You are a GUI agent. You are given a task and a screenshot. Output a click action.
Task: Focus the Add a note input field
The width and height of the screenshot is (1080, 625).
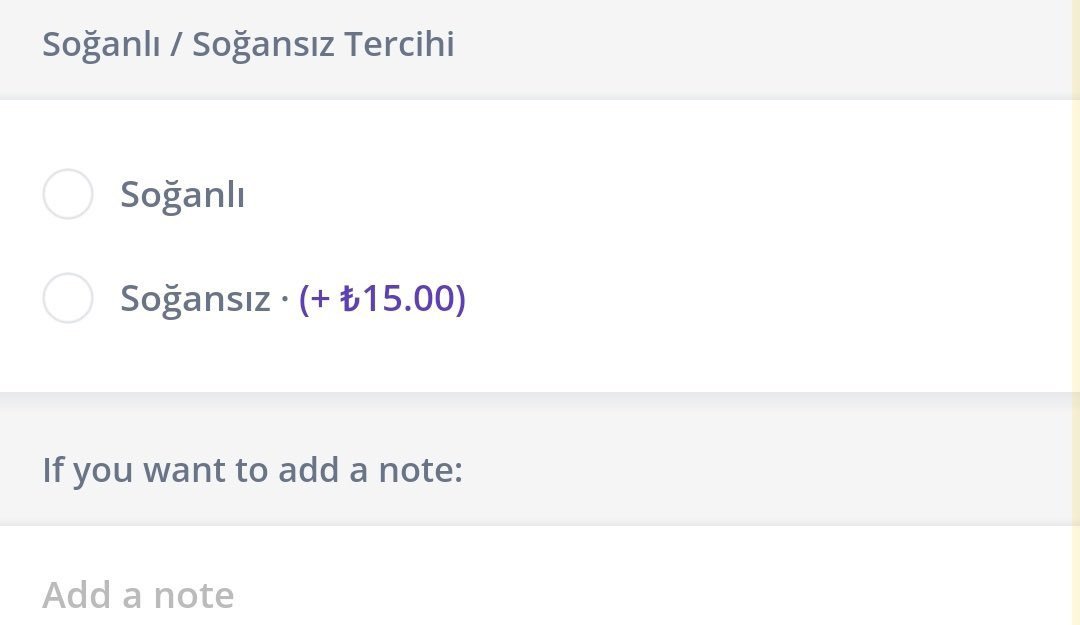(x=500, y=595)
